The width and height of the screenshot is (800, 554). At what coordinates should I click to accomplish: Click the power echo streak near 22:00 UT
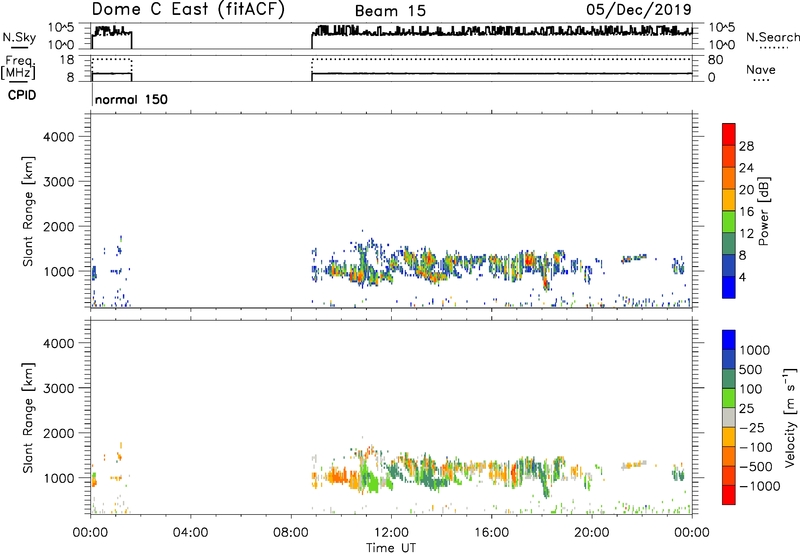tap(634, 258)
